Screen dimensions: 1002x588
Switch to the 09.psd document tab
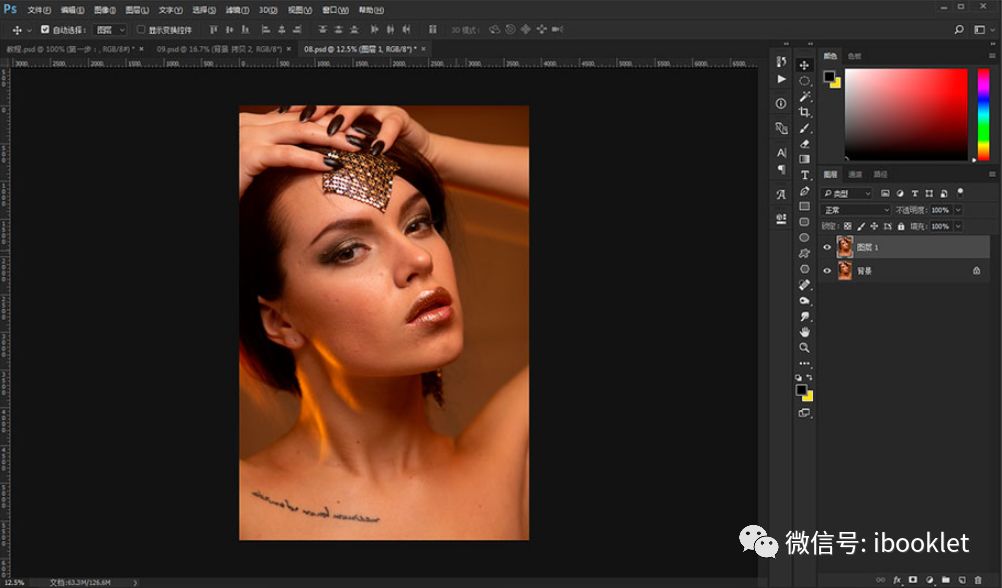point(215,48)
